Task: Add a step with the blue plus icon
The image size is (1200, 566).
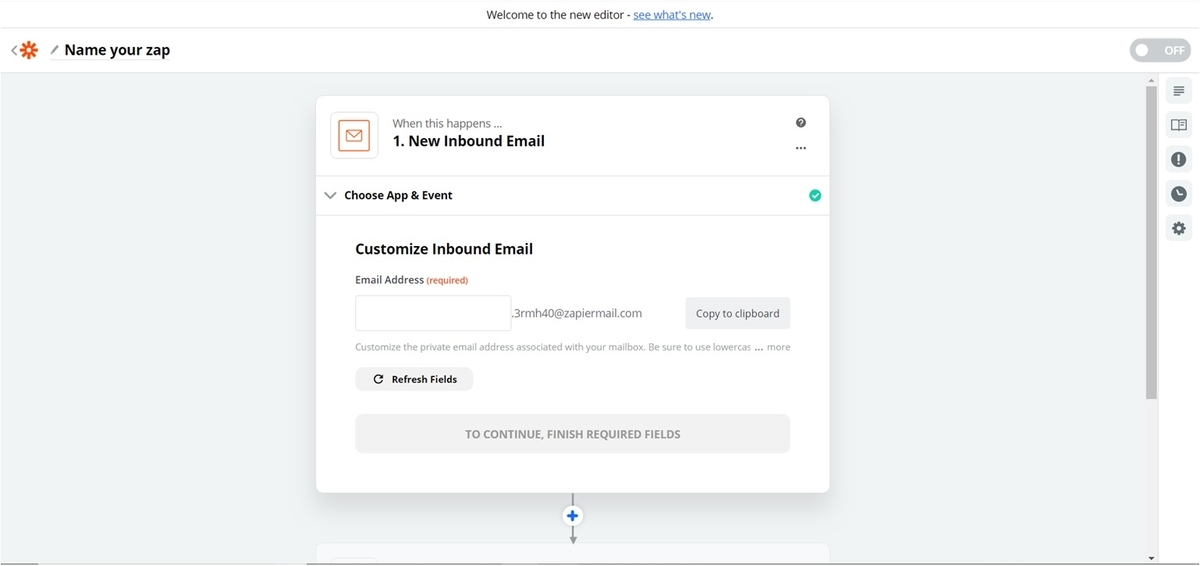Action: [573, 516]
